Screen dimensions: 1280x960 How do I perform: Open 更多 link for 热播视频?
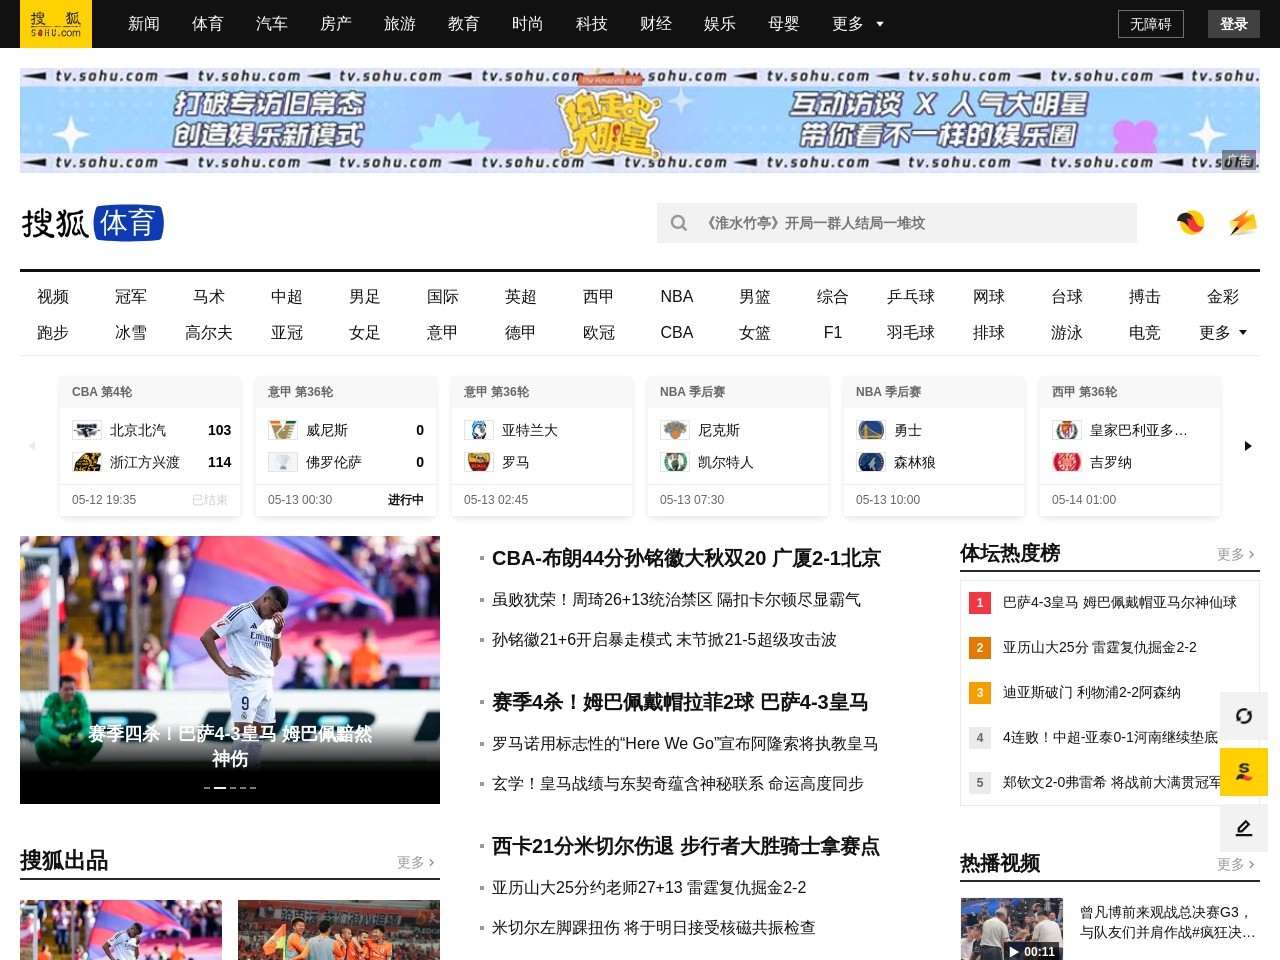(1236, 864)
